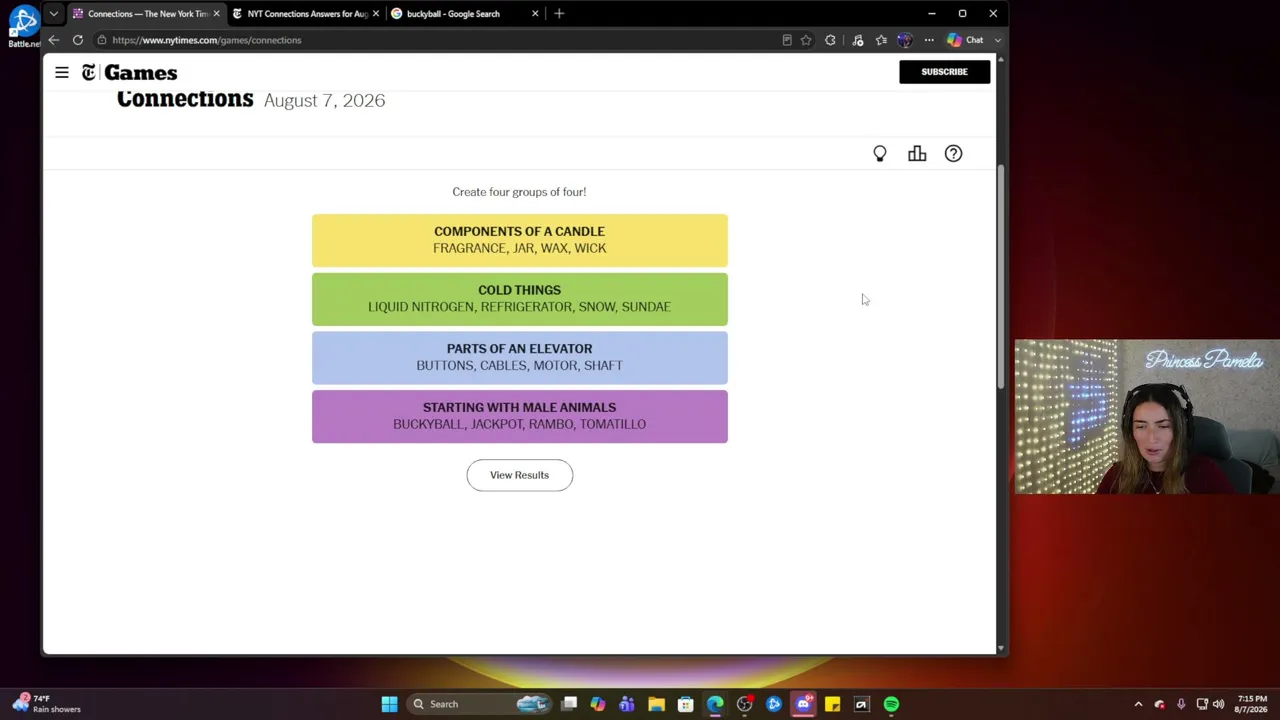
Task: Go back to the previous page
Action: tap(53, 40)
